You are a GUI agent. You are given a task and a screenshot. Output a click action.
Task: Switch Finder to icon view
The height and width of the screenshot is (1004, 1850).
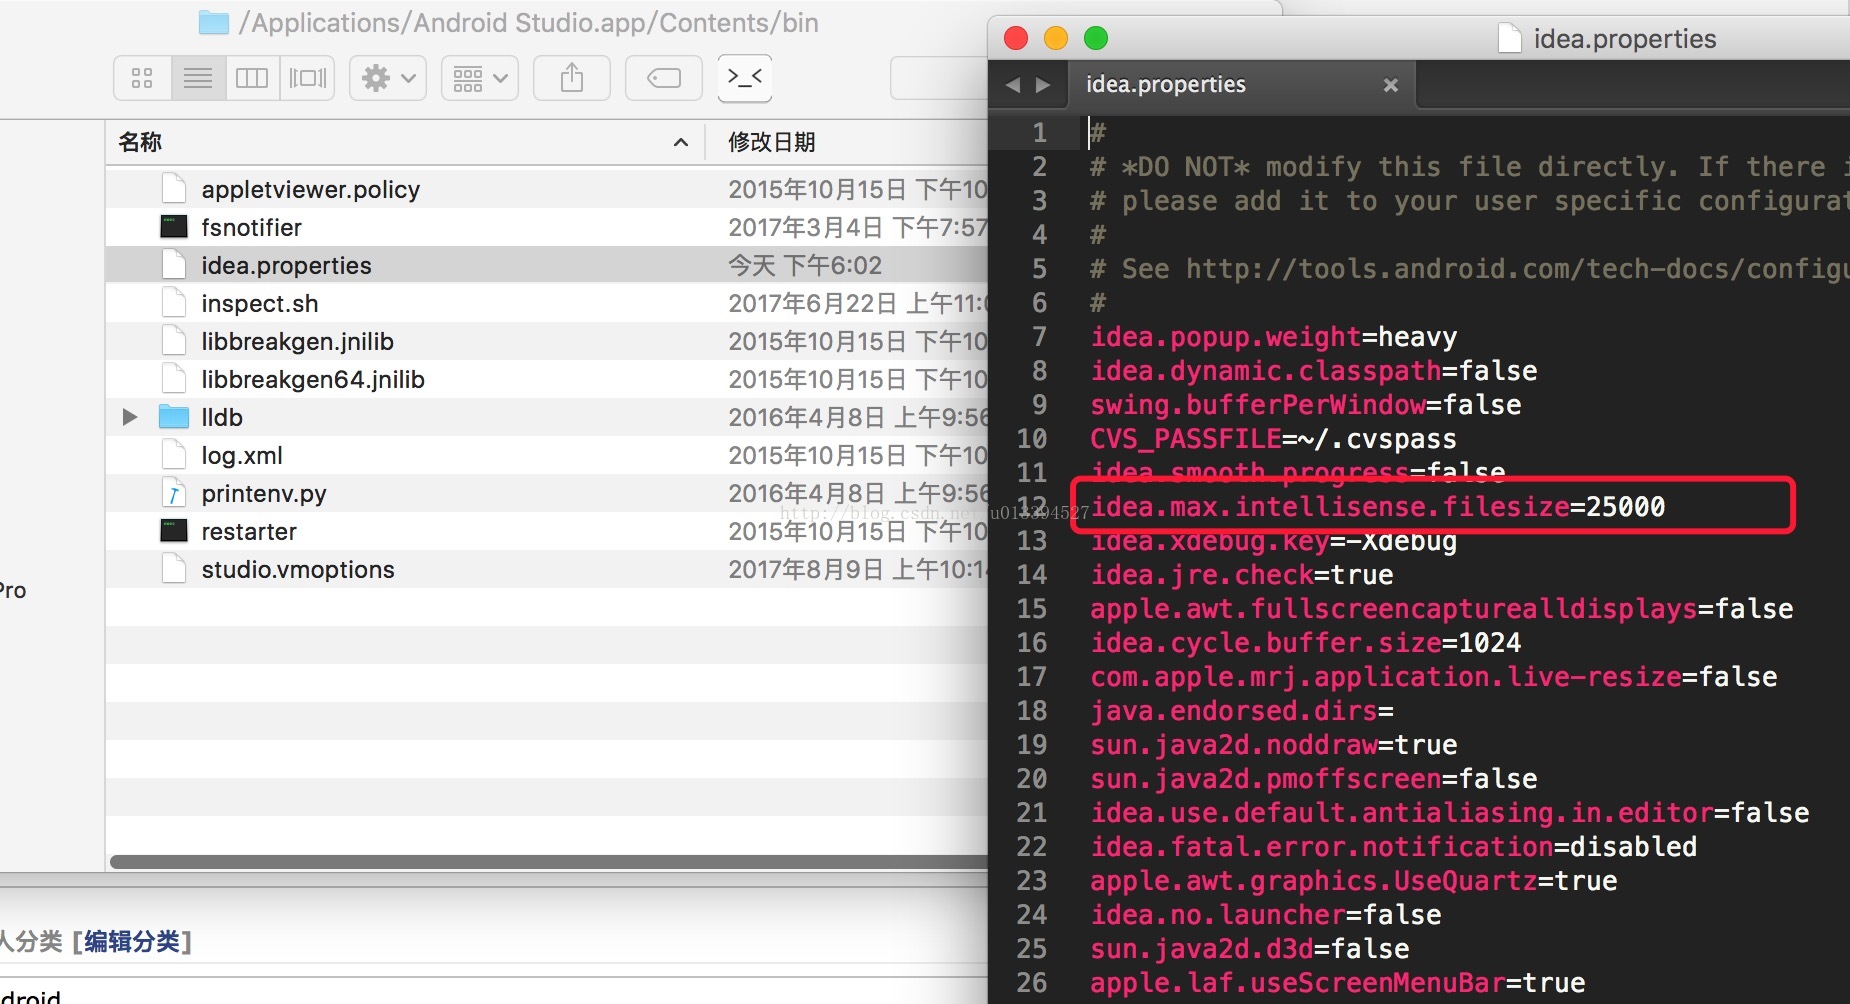(142, 78)
